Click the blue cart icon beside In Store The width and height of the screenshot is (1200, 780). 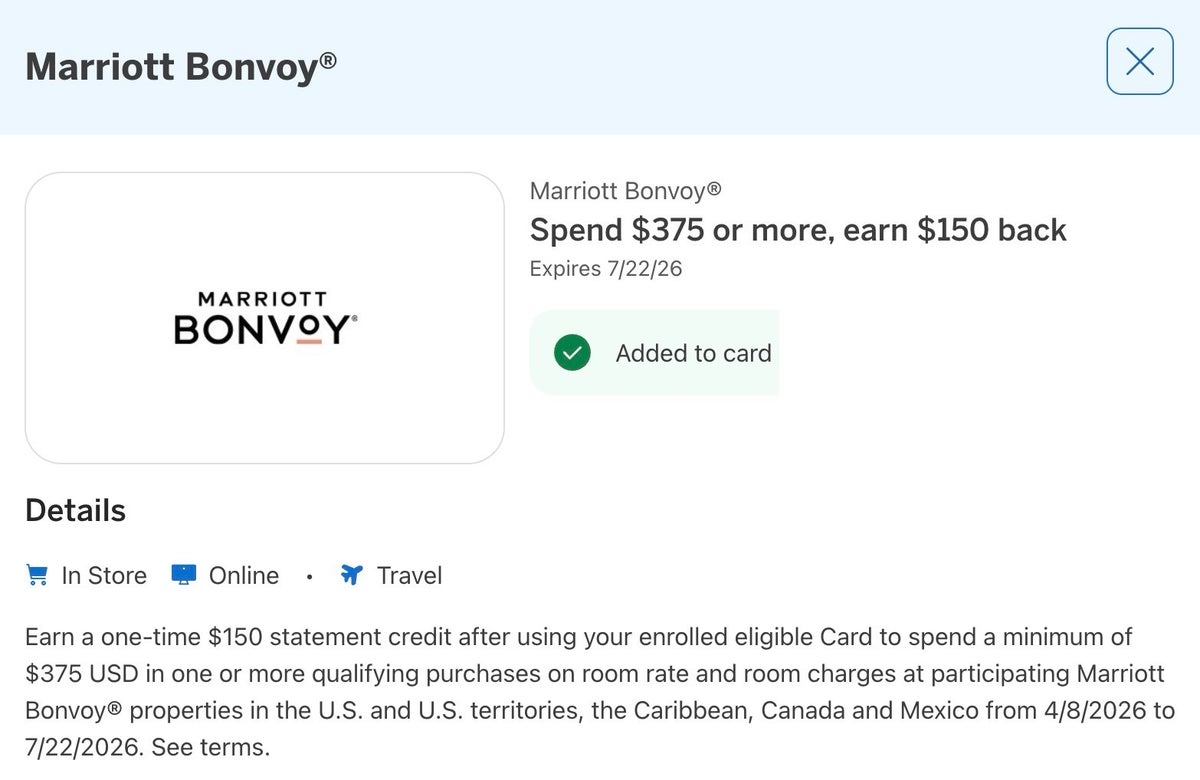[x=36, y=575]
